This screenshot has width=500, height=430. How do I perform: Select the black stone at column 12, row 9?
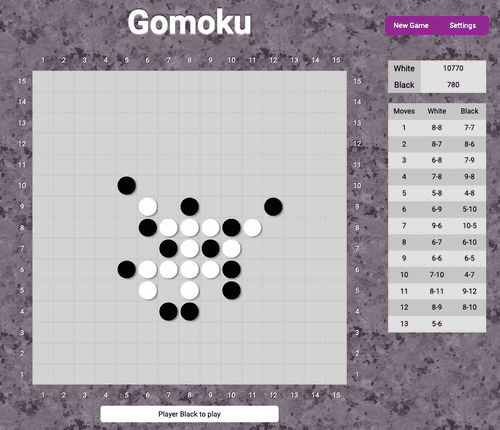[273, 207]
